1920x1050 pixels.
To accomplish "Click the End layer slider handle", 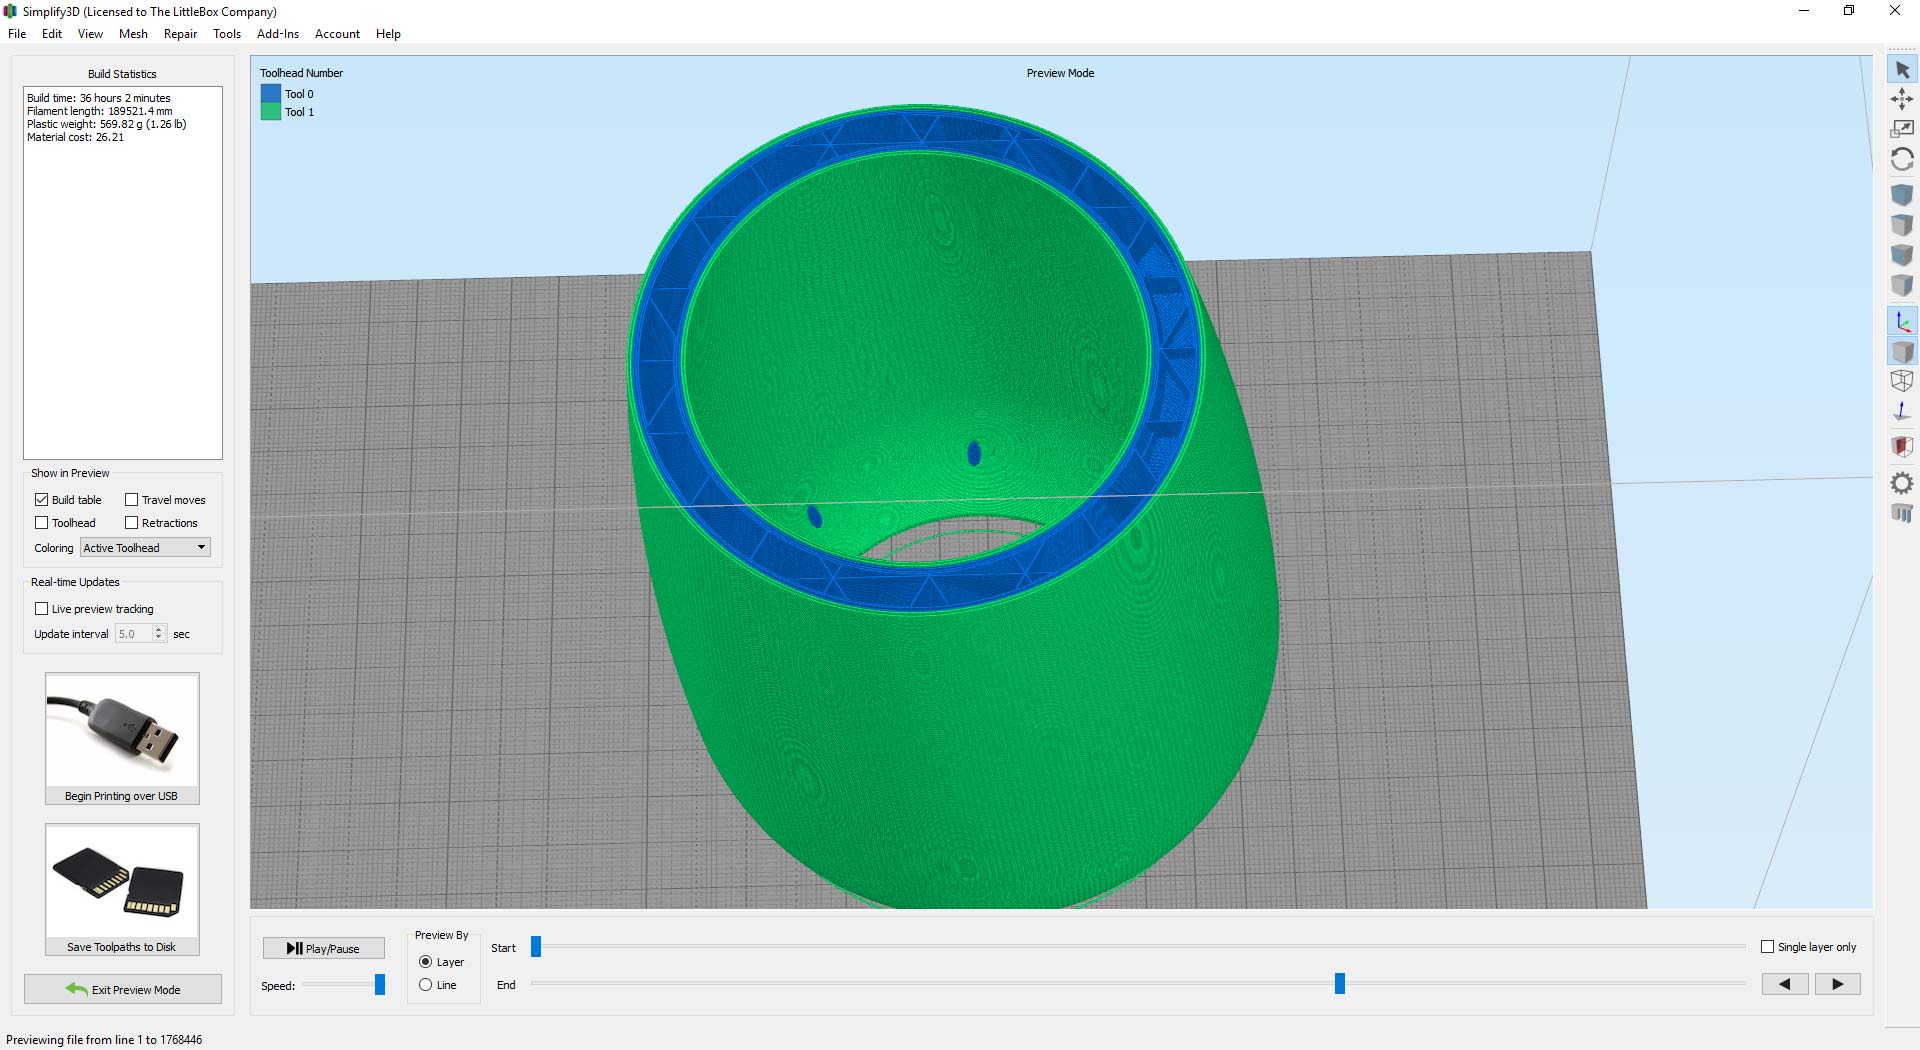I will point(1340,984).
